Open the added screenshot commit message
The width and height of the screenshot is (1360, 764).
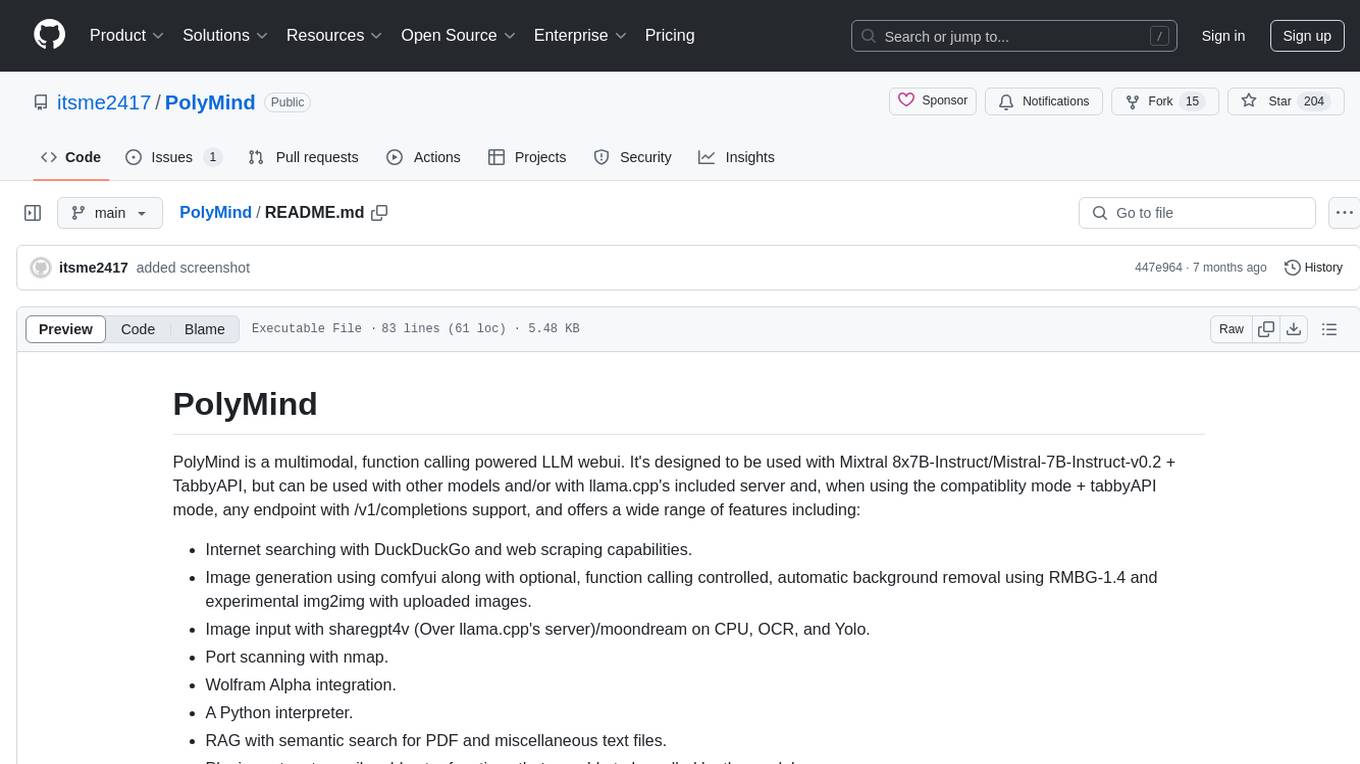click(x=193, y=268)
